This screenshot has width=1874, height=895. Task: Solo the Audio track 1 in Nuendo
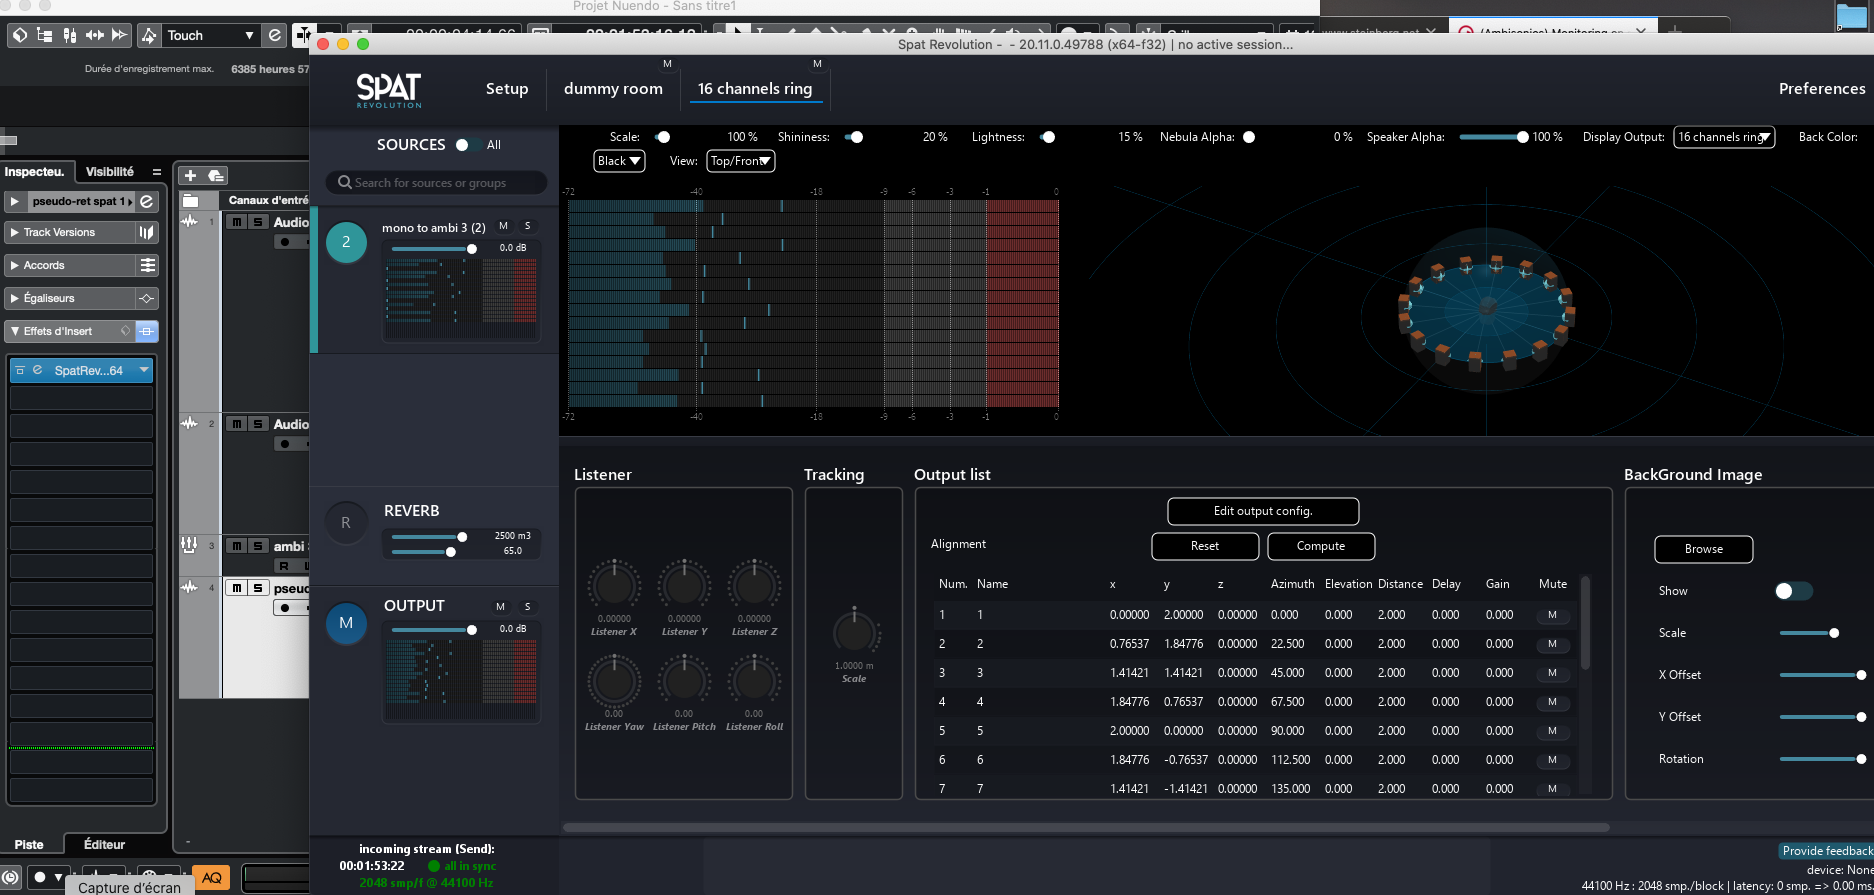(x=258, y=222)
